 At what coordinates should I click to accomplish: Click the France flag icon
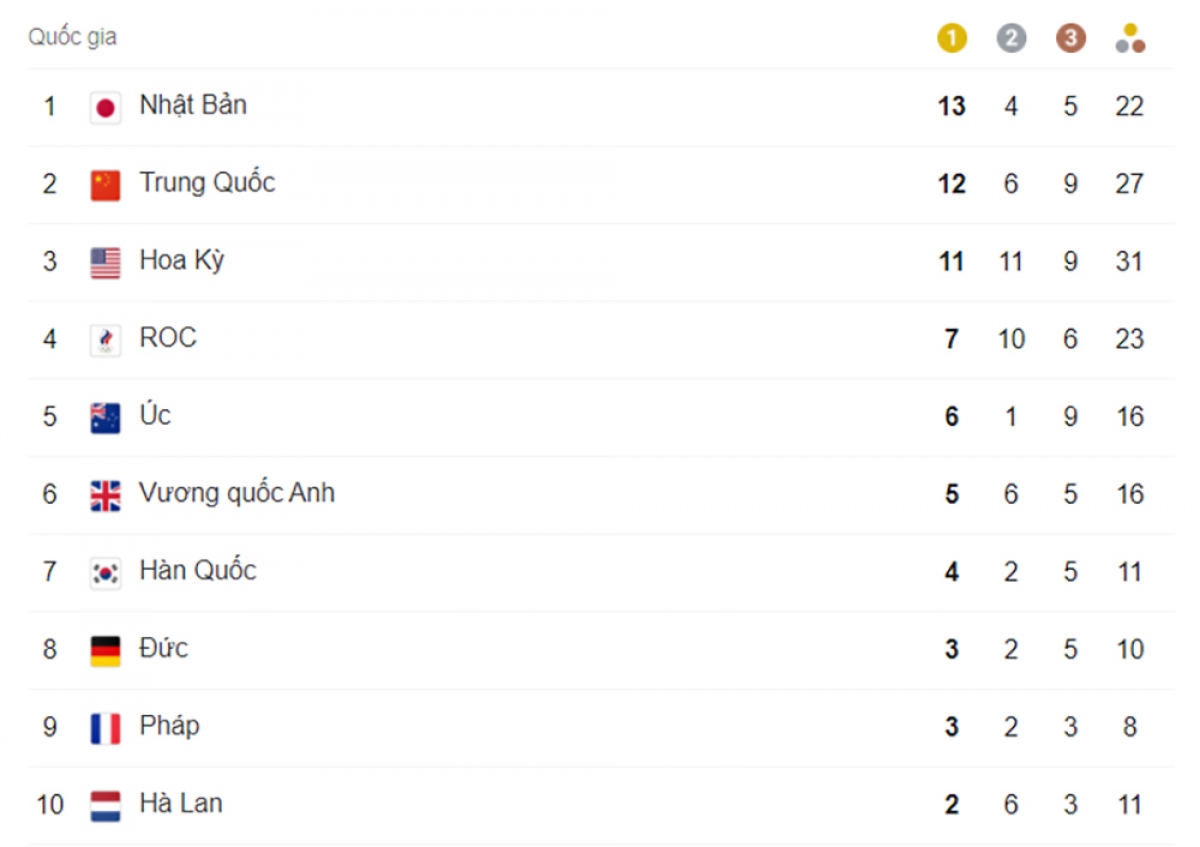[x=105, y=727]
